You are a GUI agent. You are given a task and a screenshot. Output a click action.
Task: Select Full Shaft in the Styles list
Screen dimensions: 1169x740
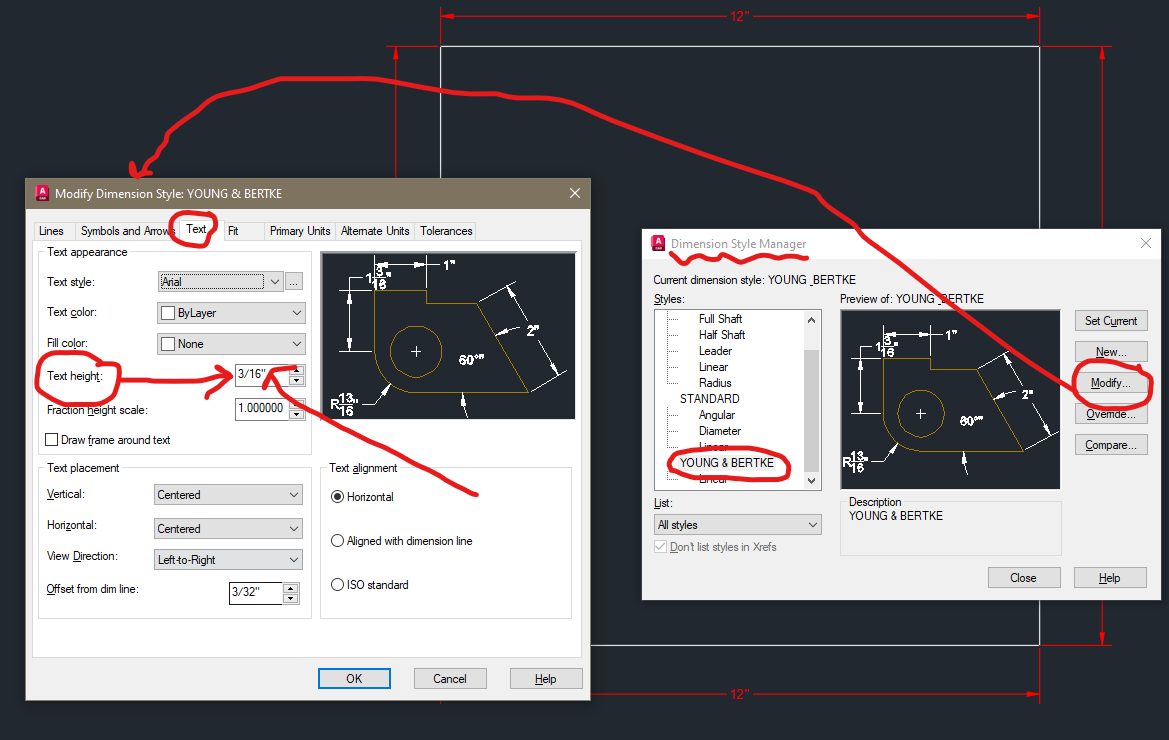tap(720, 319)
